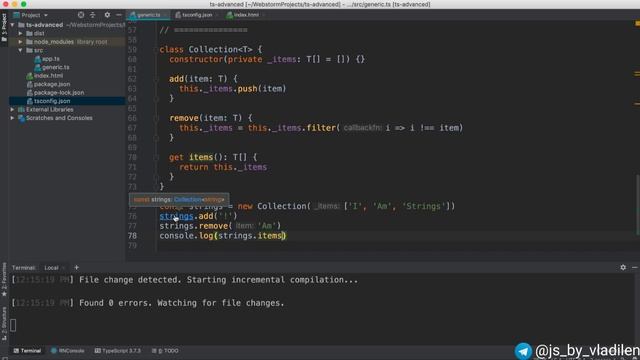Click the src folder name in the tree

[38, 50]
